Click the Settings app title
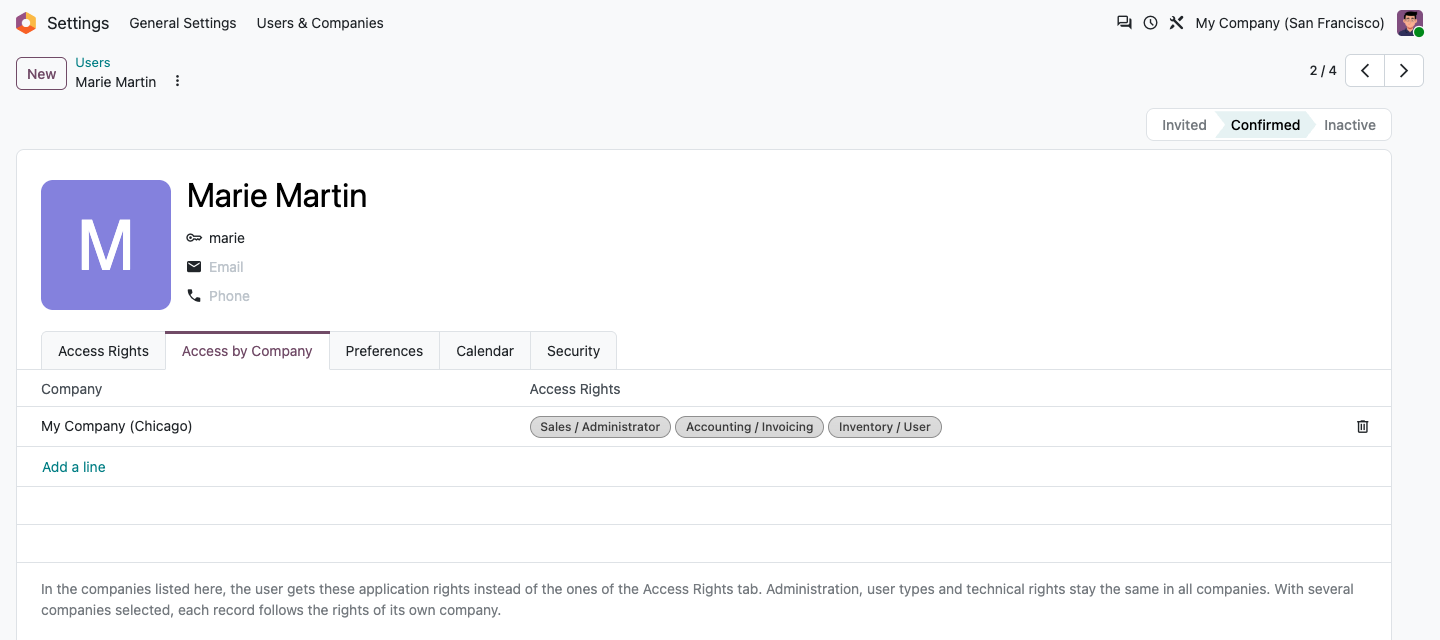Image resolution: width=1440 pixels, height=640 pixels. point(78,23)
